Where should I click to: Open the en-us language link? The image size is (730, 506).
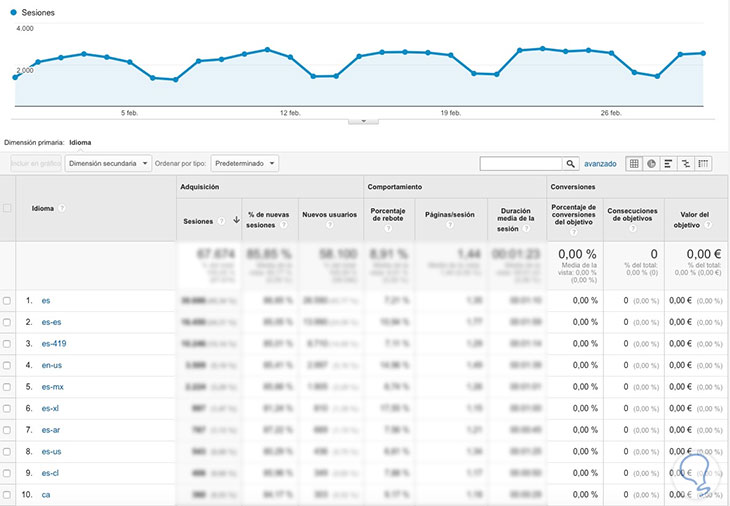point(52,365)
